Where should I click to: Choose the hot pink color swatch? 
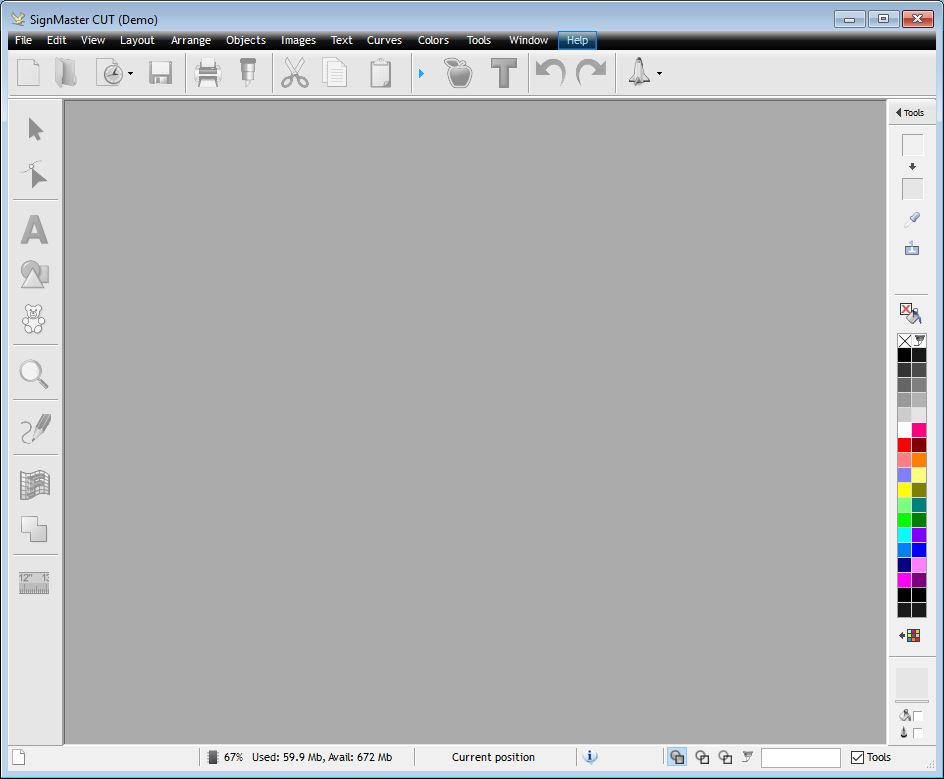click(919, 430)
